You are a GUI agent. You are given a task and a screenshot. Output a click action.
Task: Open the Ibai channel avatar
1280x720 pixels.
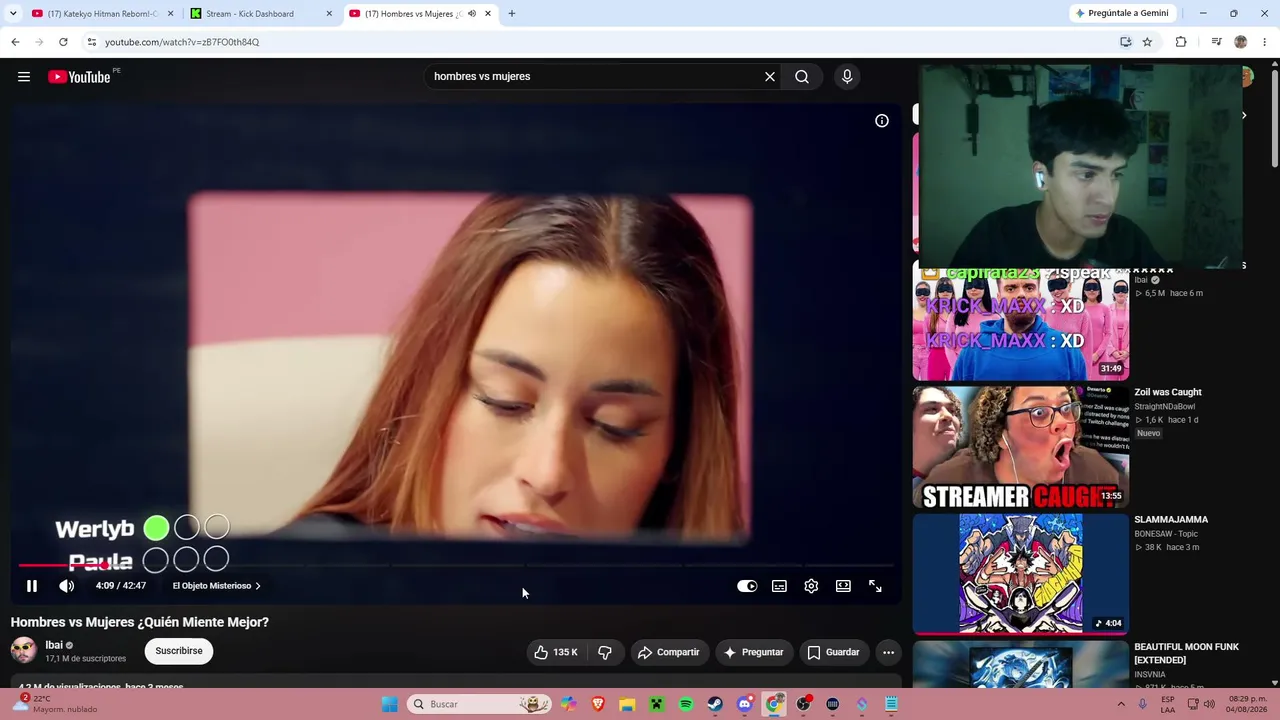[24, 650]
